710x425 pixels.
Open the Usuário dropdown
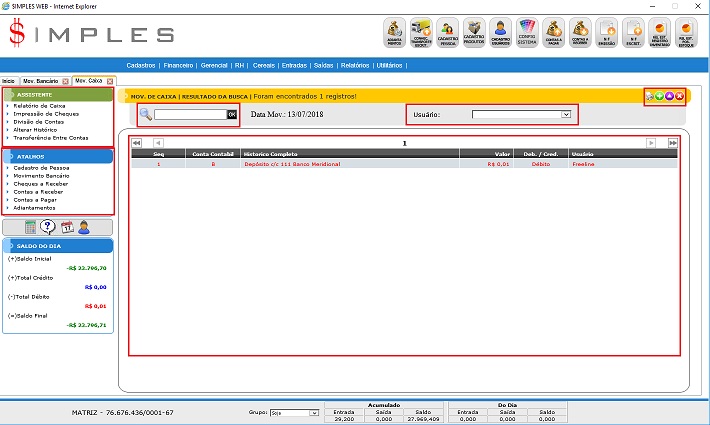521,115
